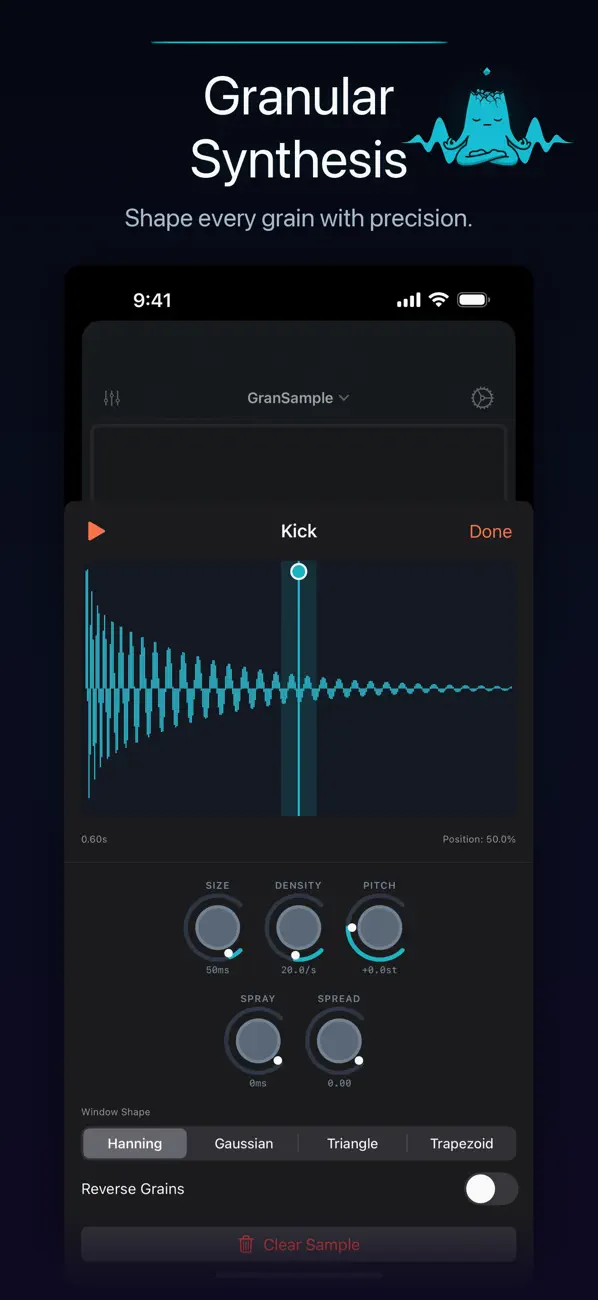The image size is (598, 1300).
Task: Click the cellular signal bars icon
Action: [x=408, y=300]
